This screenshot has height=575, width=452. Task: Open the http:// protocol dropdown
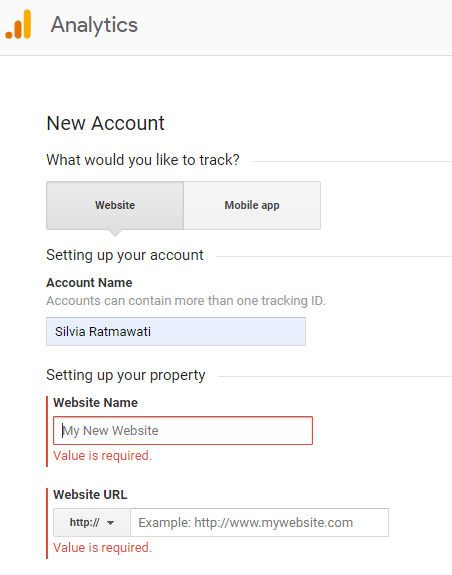point(92,523)
